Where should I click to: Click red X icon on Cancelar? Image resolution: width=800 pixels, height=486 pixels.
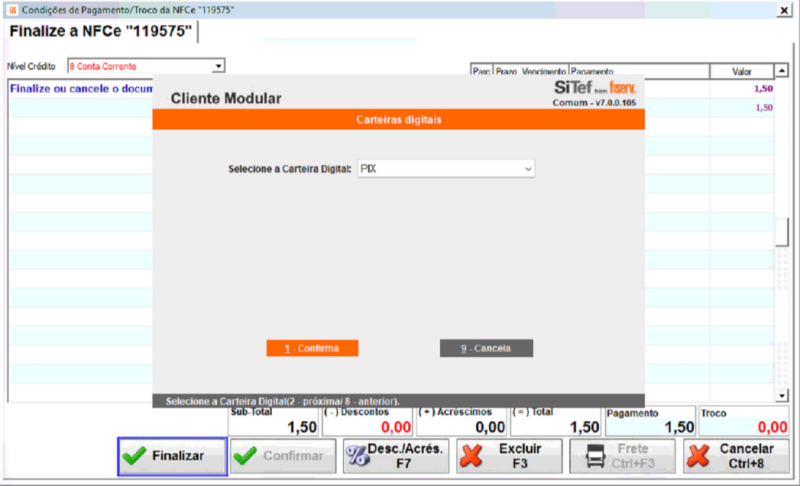tap(698, 456)
